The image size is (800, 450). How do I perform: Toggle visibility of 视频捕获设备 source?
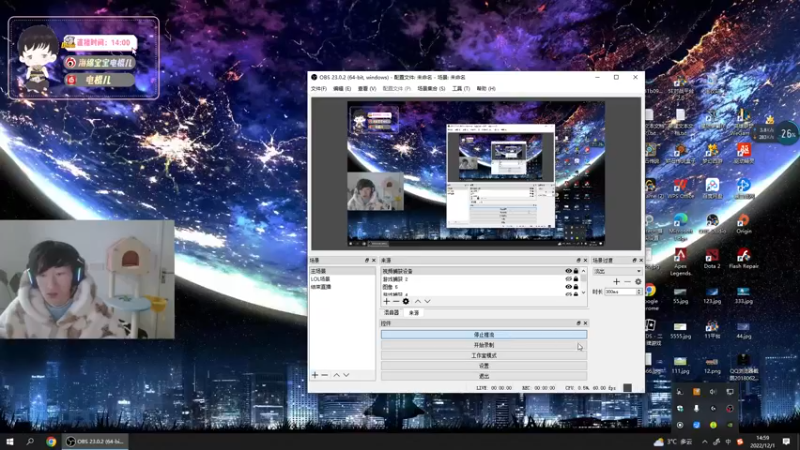568,271
